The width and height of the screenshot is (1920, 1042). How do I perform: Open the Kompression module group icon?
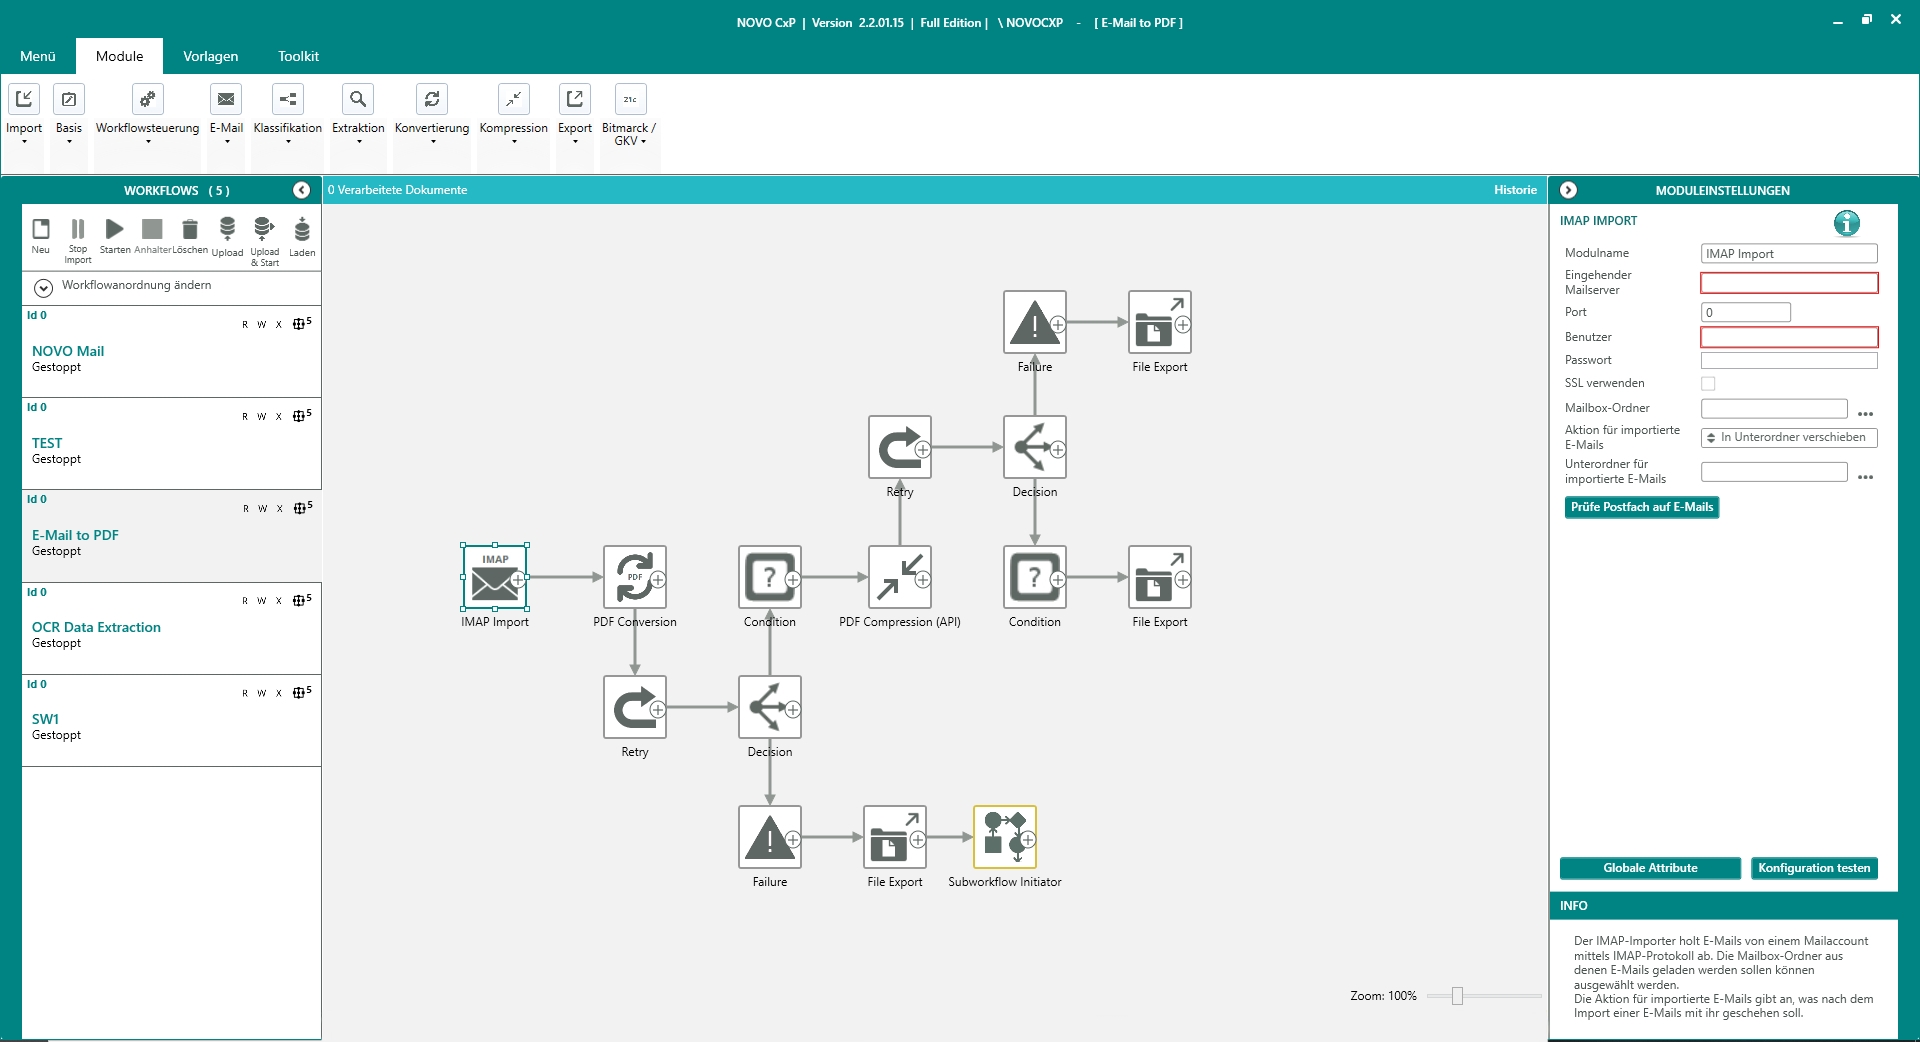[514, 99]
